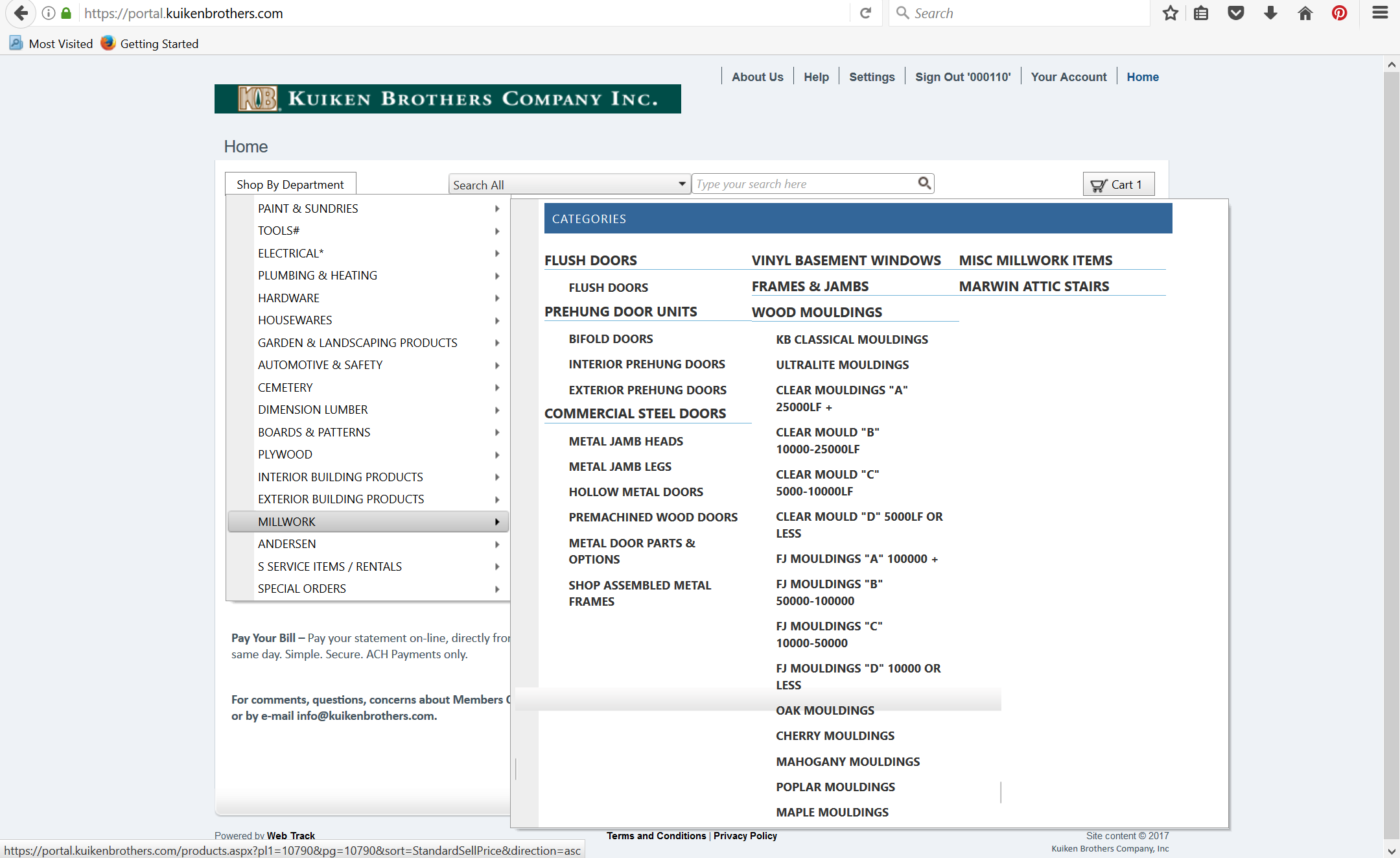Click the 'Type your search here' field
Viewport: 1400px width, 858px height.
pyautogui.click(x=803, y=184)
